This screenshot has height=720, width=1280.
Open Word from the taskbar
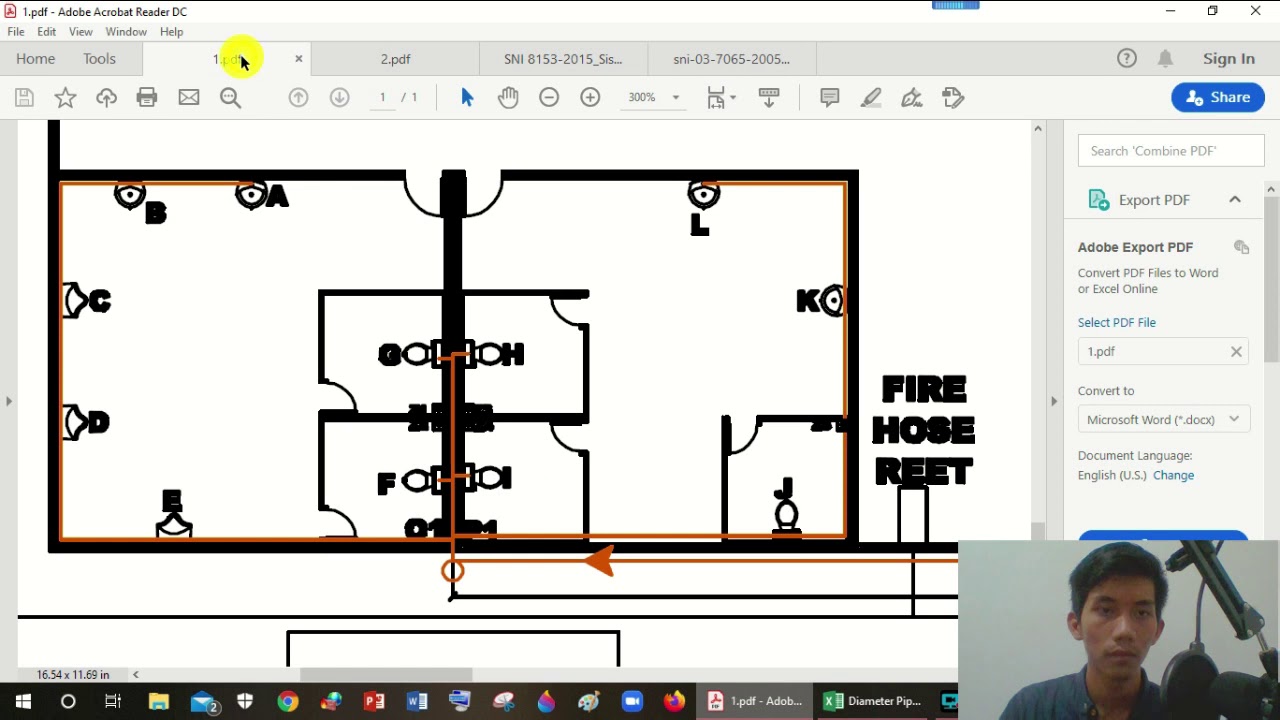tap(417, 702)
